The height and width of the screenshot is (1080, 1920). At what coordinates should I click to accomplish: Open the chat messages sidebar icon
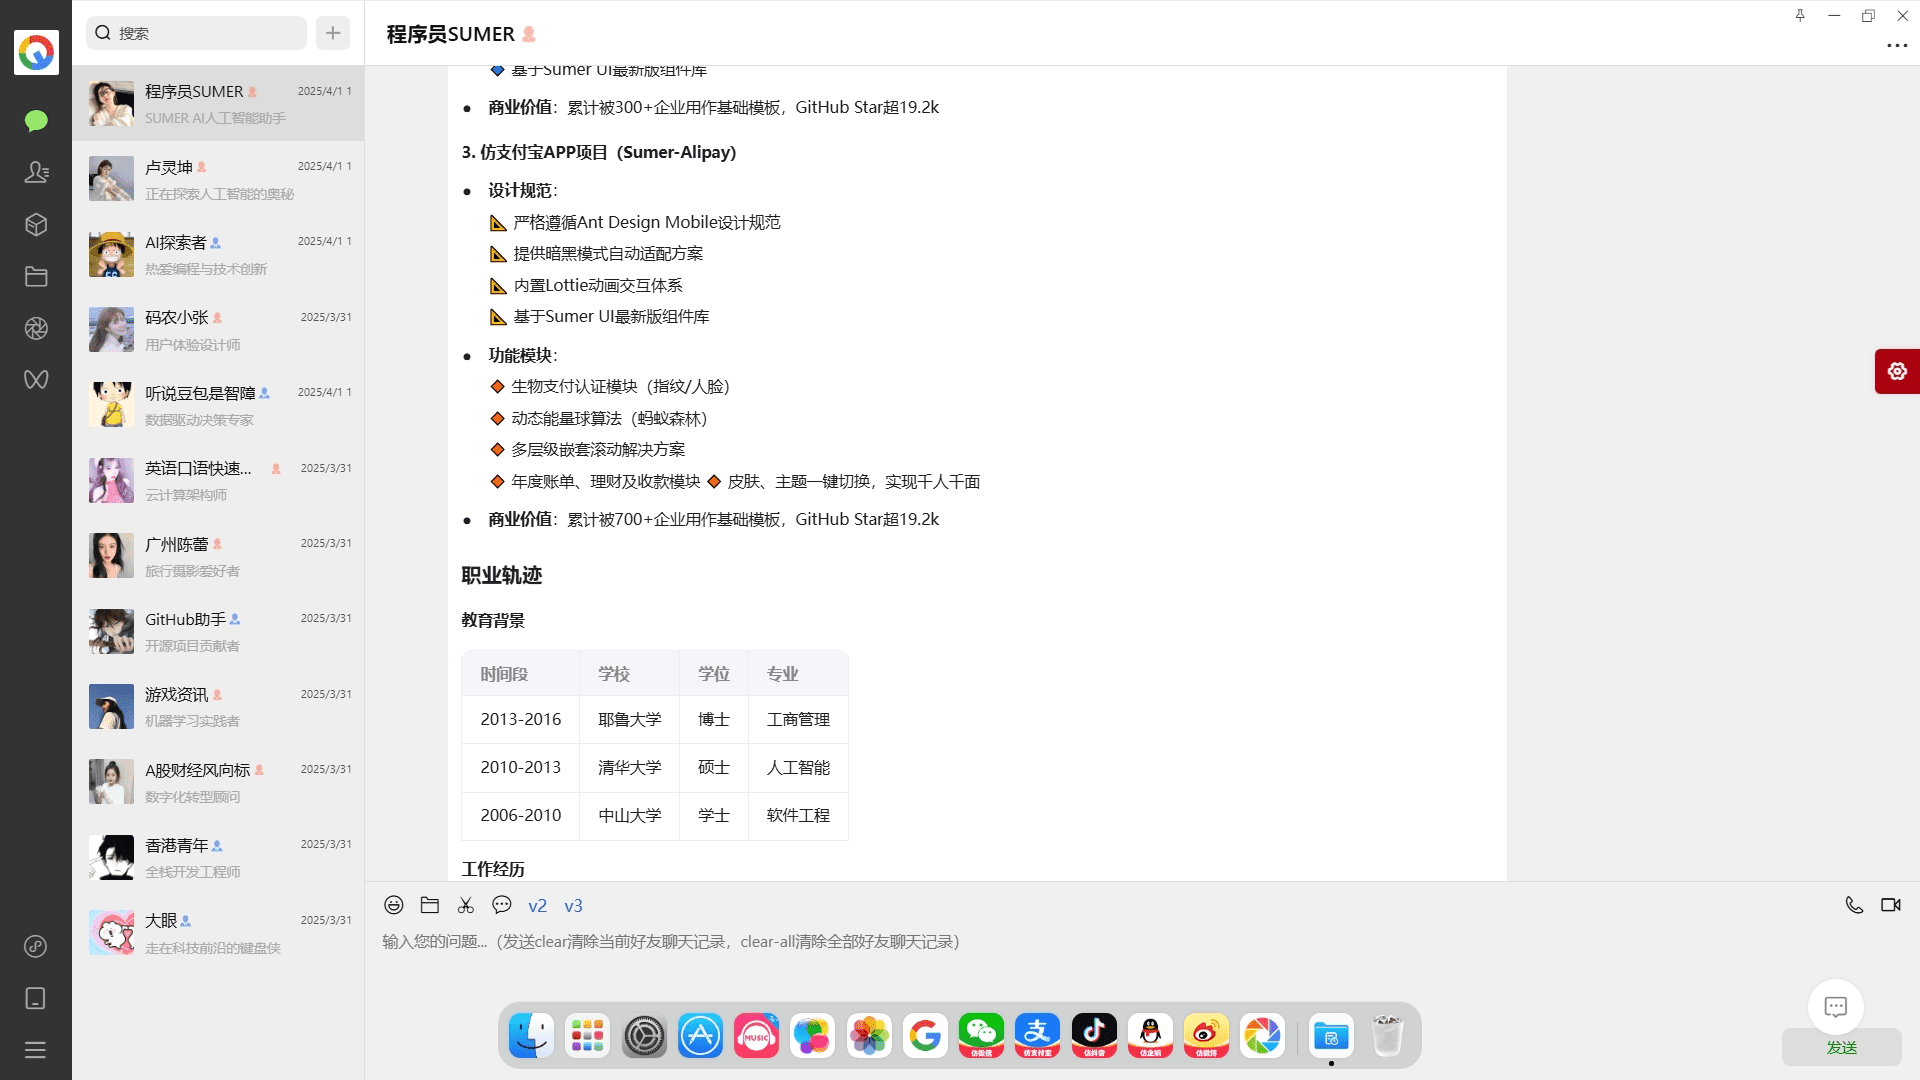click(36, 121)
